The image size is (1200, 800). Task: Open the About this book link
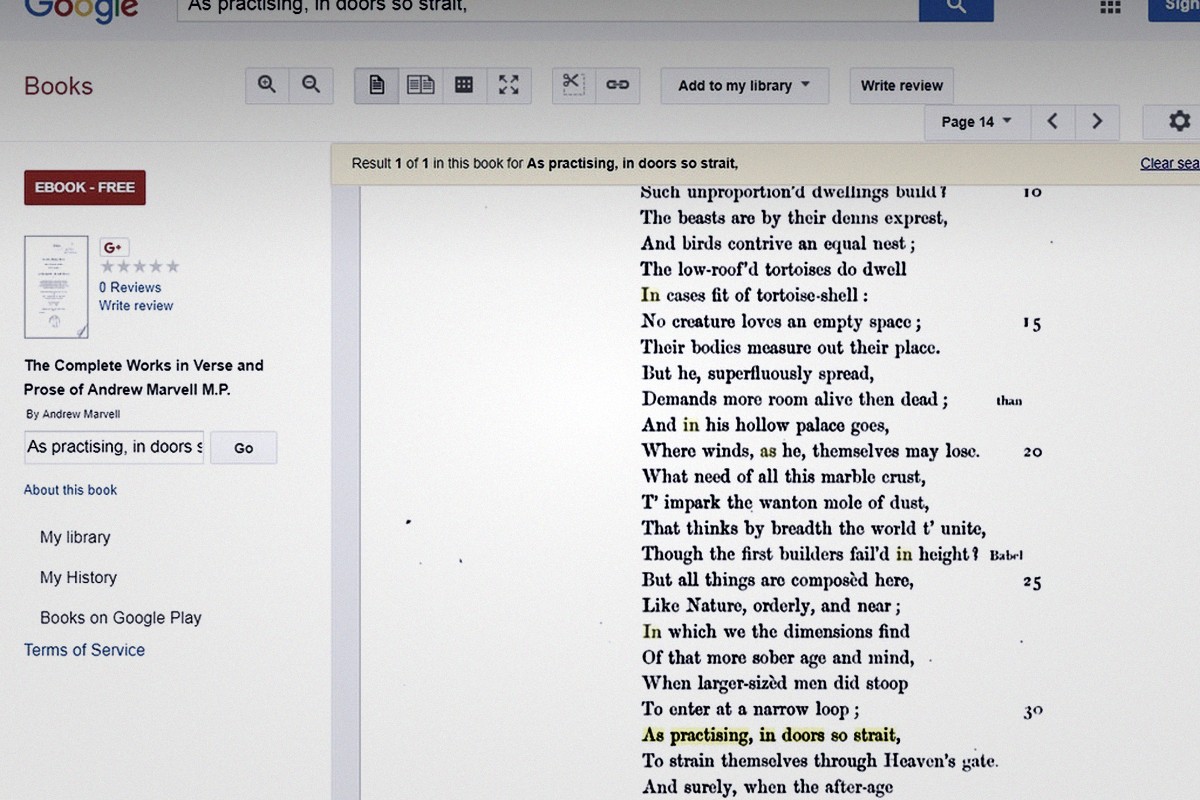click(x=70, y=490)
